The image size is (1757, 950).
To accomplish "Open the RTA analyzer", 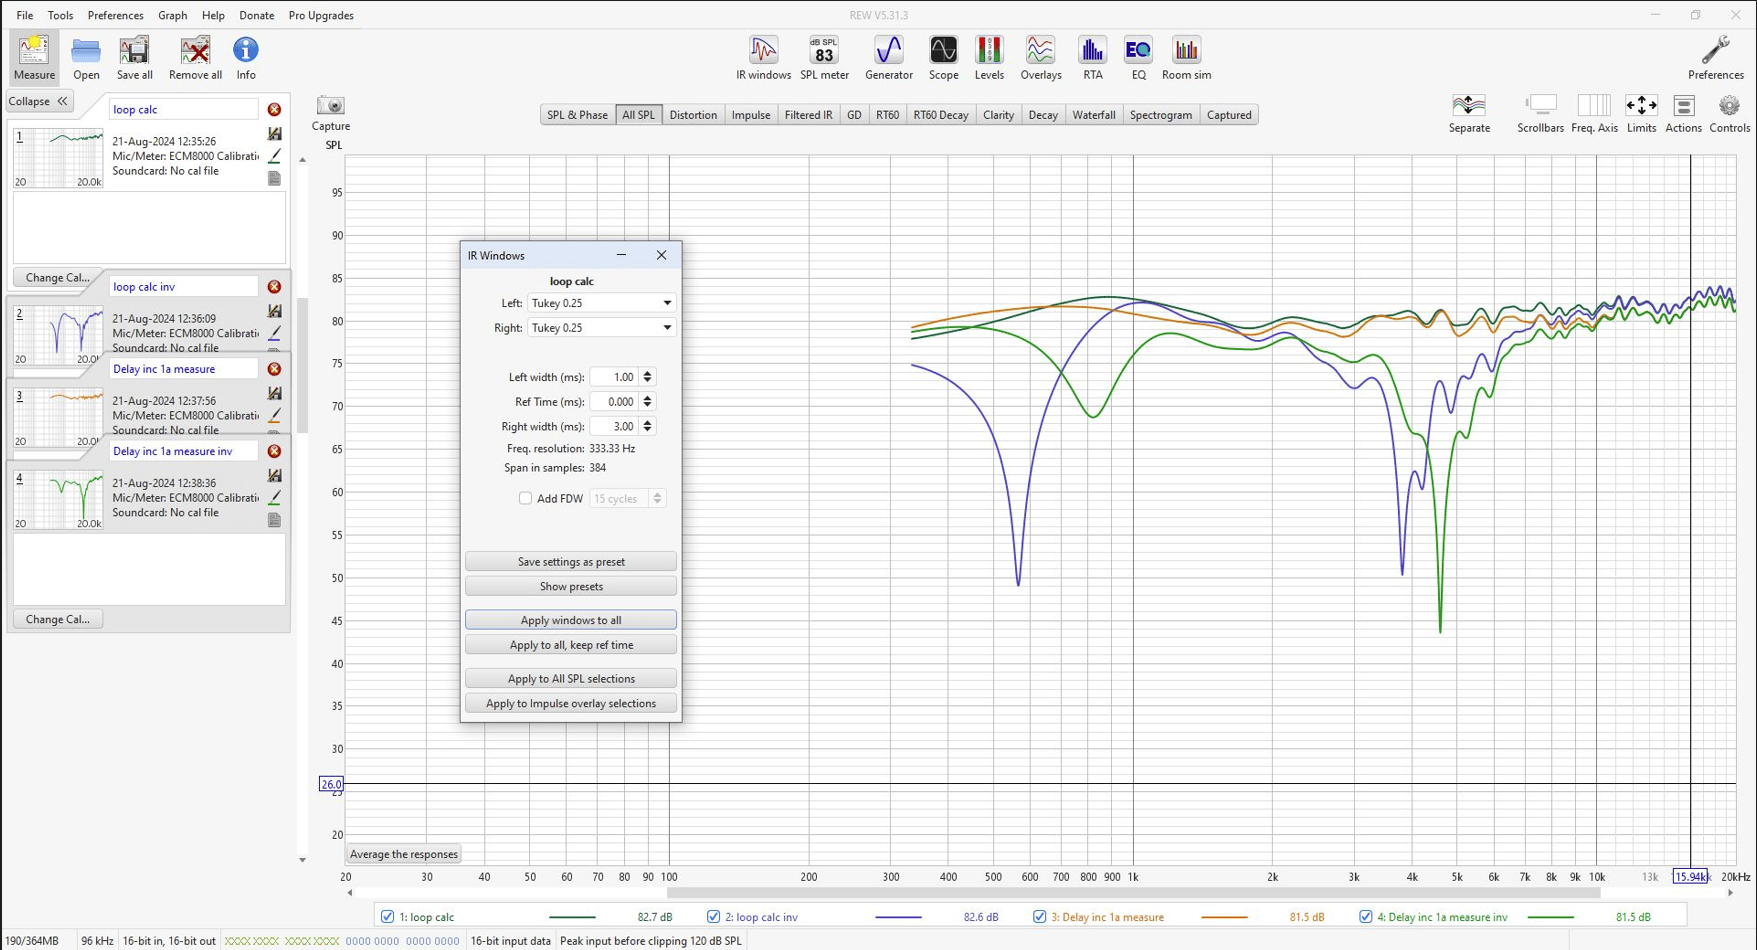I will click(1092, 57).
